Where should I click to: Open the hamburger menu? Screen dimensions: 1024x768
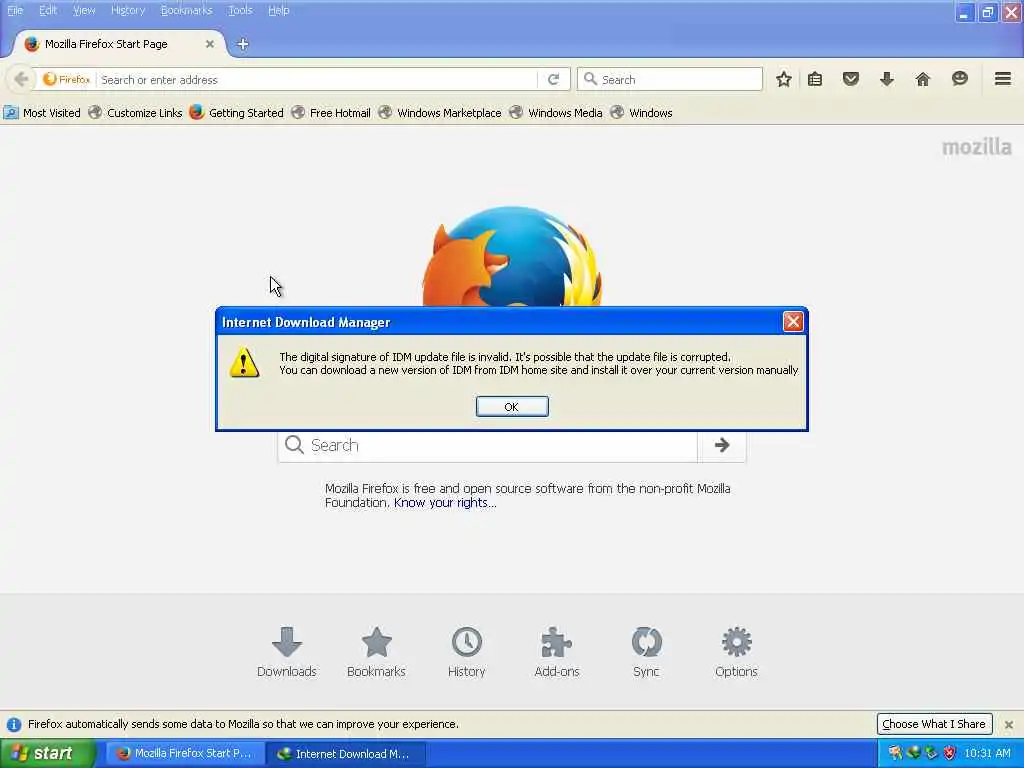click(x=1003, y=79)
